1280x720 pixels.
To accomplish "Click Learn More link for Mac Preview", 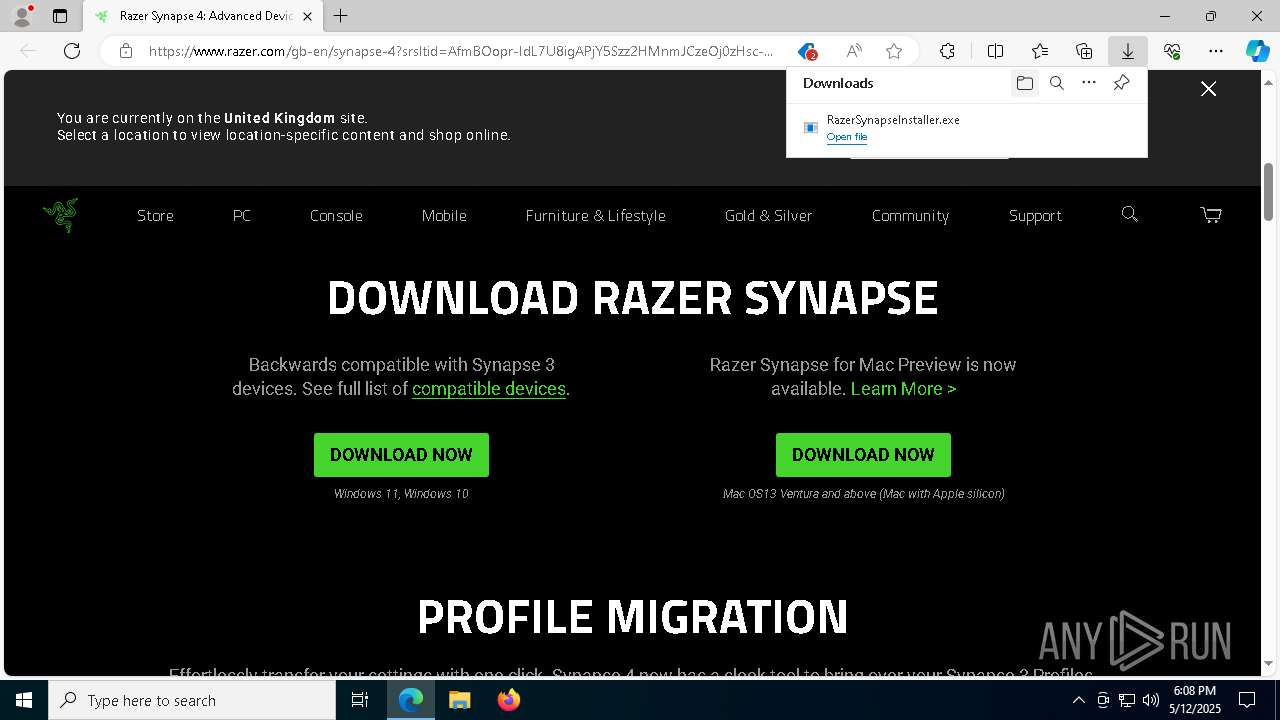I will [x=903, y=389].
